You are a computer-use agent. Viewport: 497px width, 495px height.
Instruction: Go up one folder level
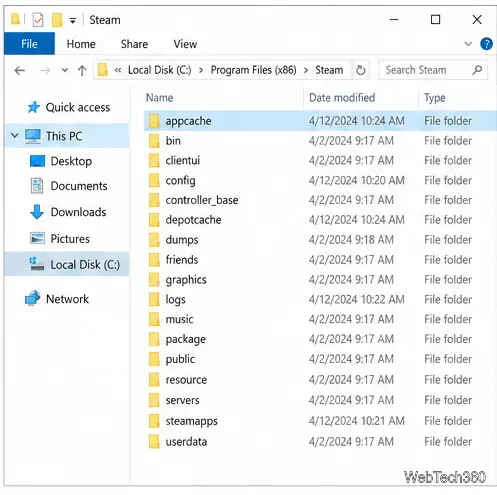point(82,70)
